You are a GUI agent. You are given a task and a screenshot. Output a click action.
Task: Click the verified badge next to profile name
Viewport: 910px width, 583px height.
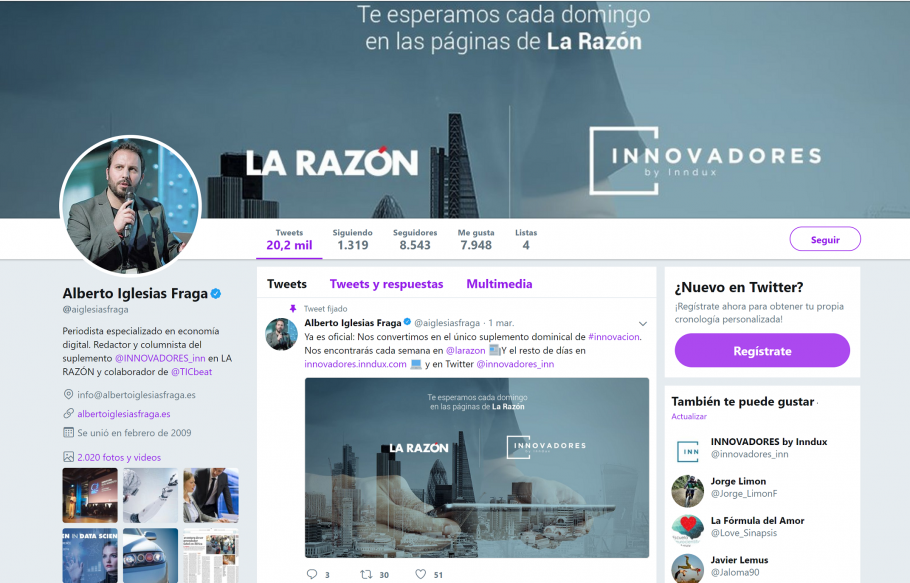[216, 294]
